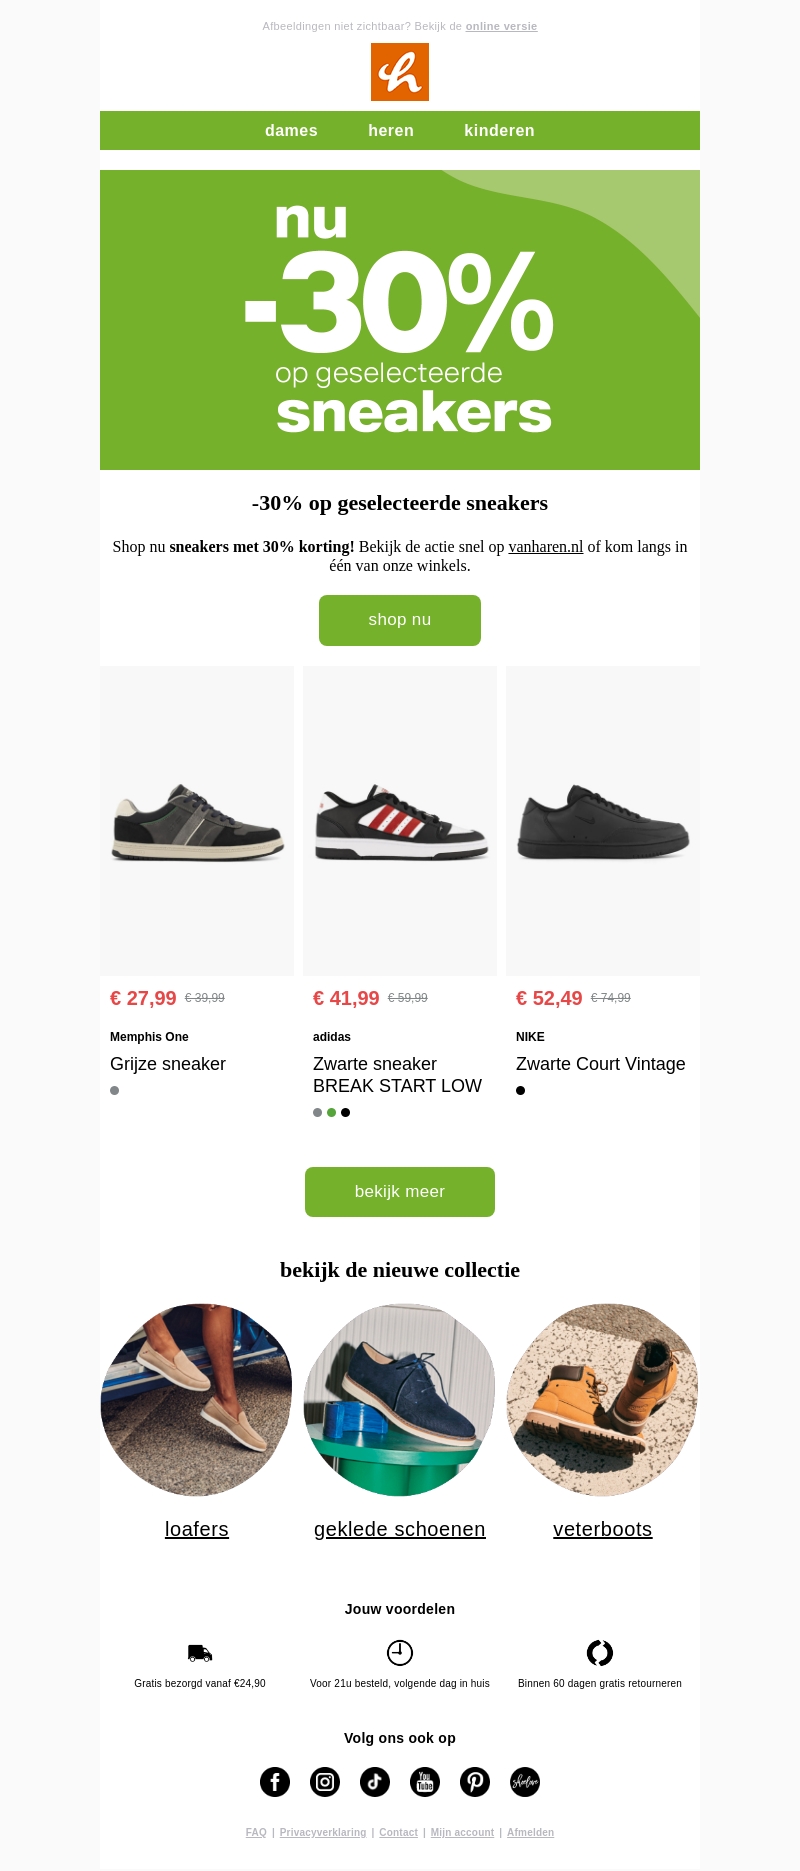
Task: Select the dames menu item
Action: click(291, 131)
